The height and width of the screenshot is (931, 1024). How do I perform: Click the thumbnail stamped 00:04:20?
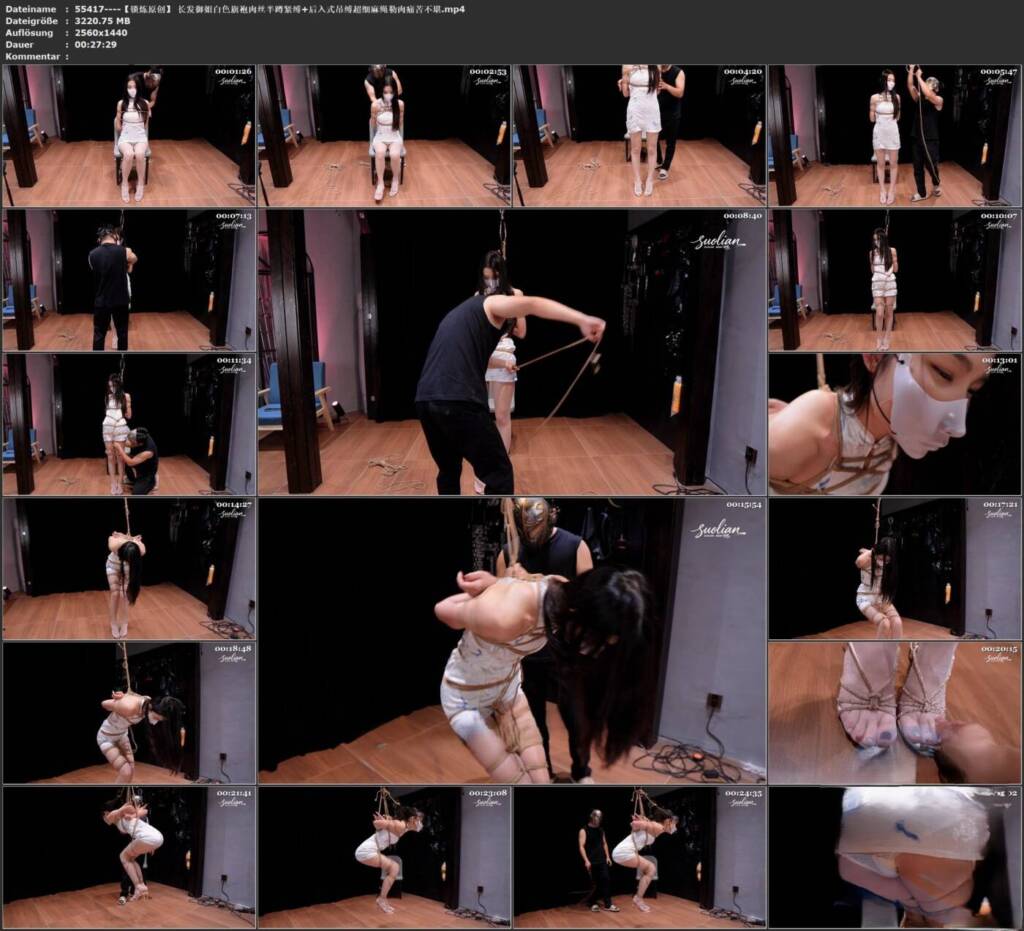(639, 135)
